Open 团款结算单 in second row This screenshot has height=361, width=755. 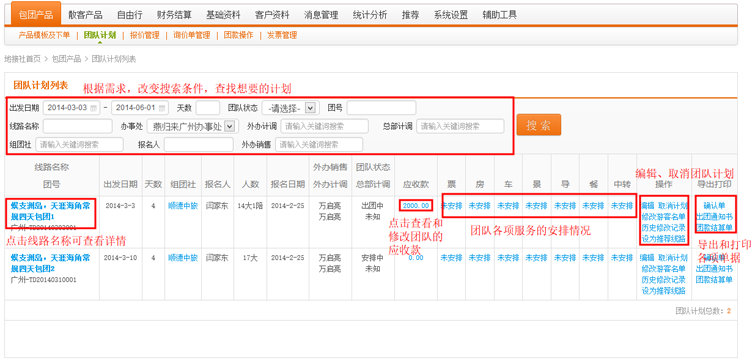coord(715,280)
